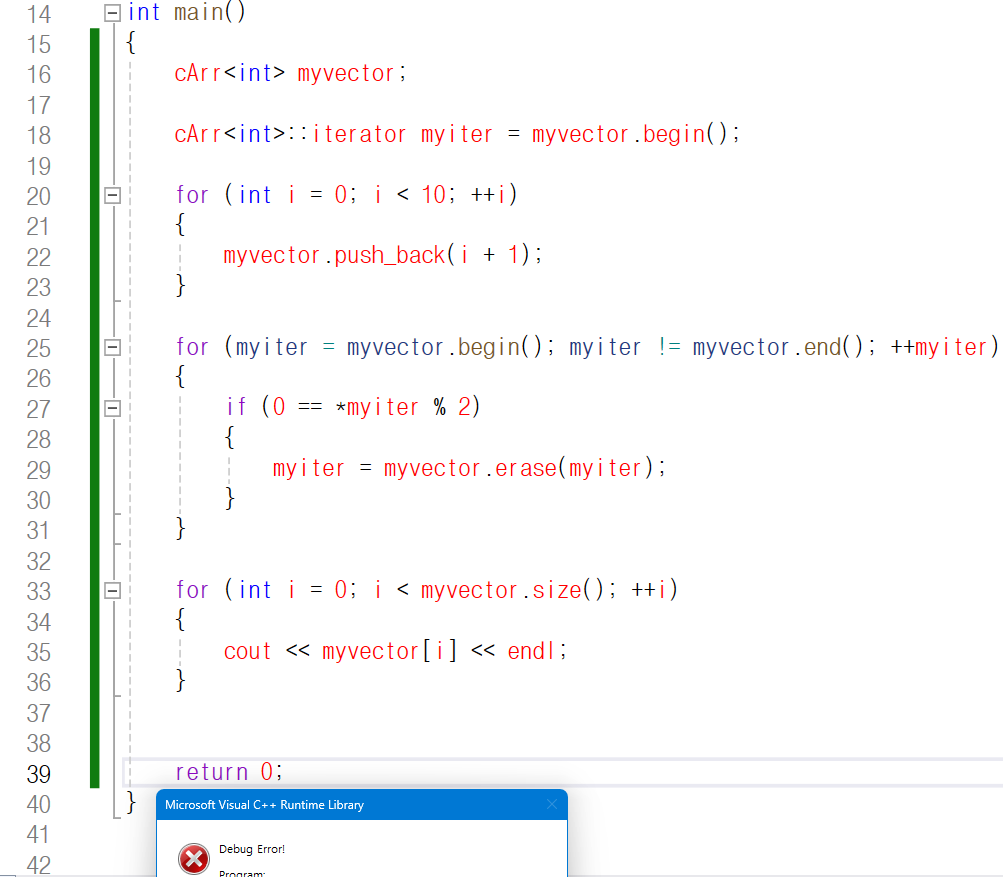This screenshot has height=877, width=1003.
Task: Click 'return 0;' statement on line 39
Action: (x=229, y=772)
